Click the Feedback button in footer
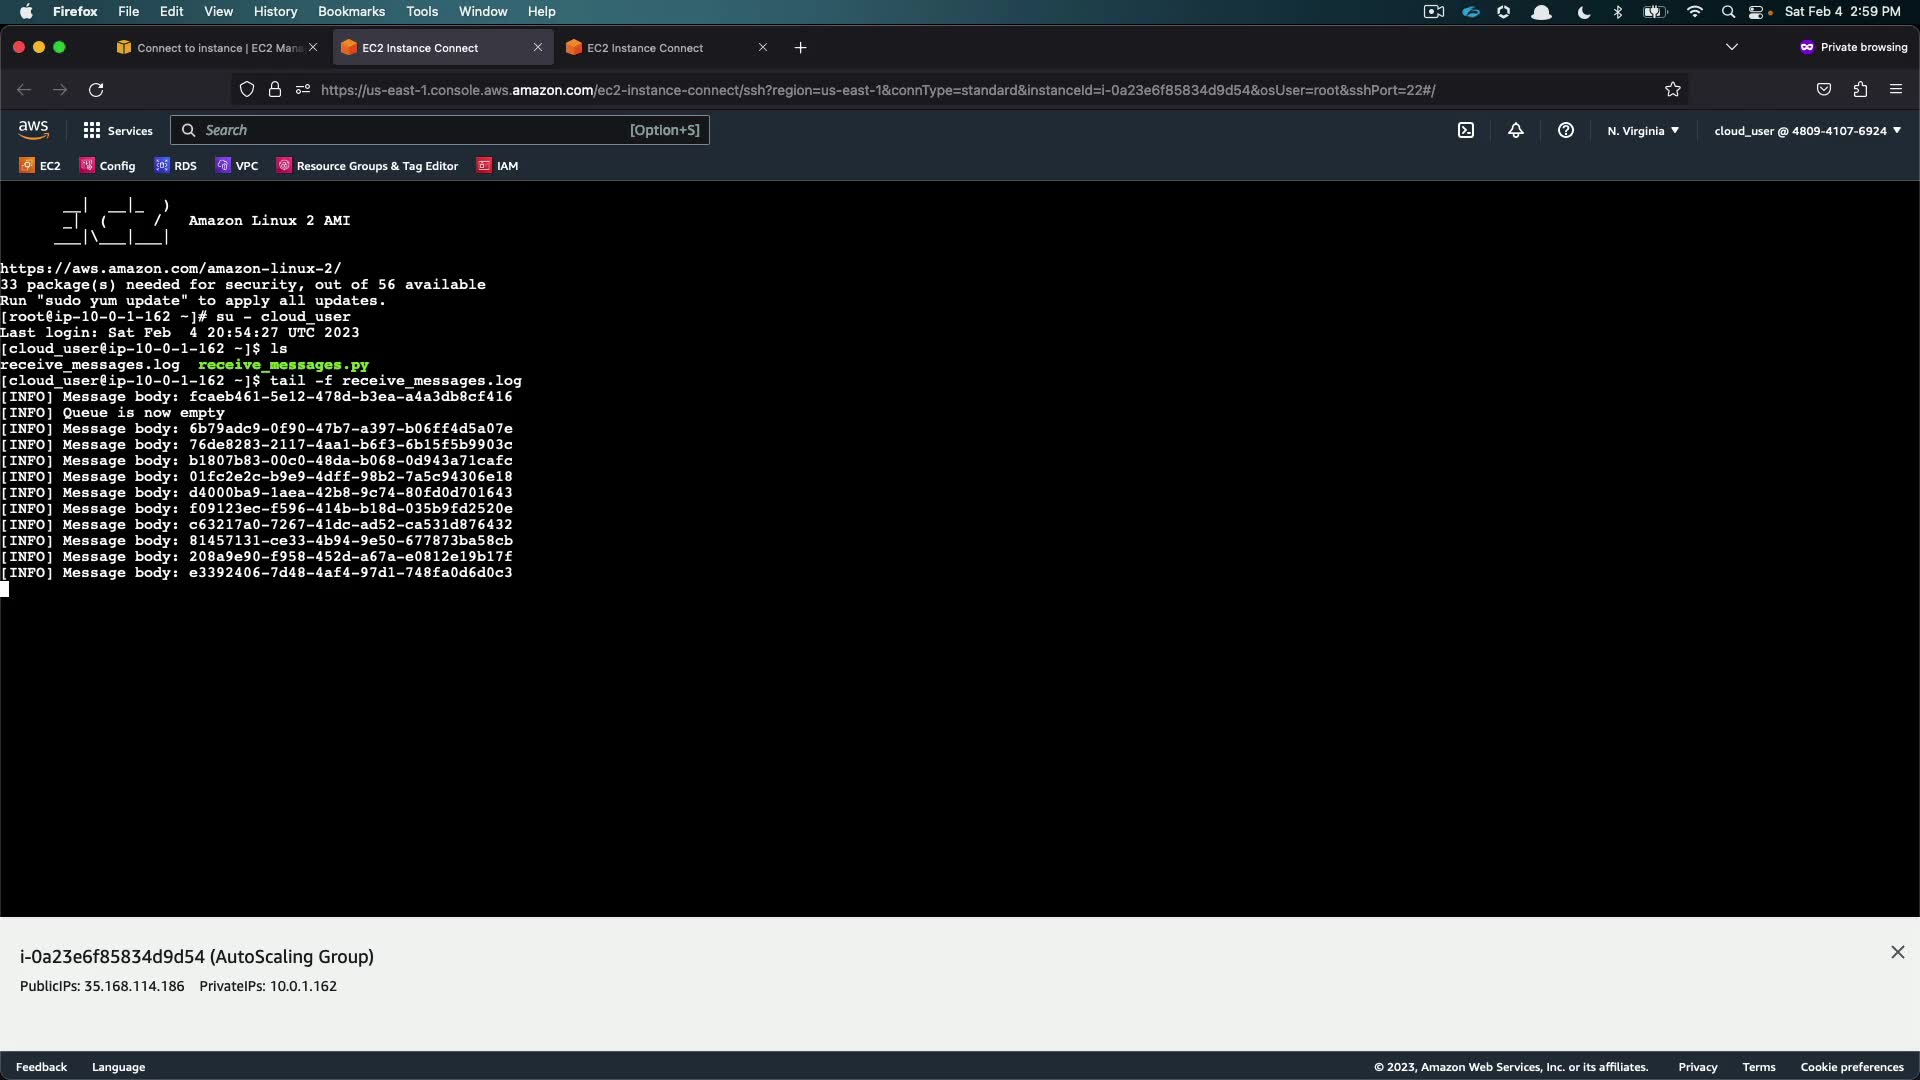The height and width of the screenshot is (1080, 1920). 41,1067
